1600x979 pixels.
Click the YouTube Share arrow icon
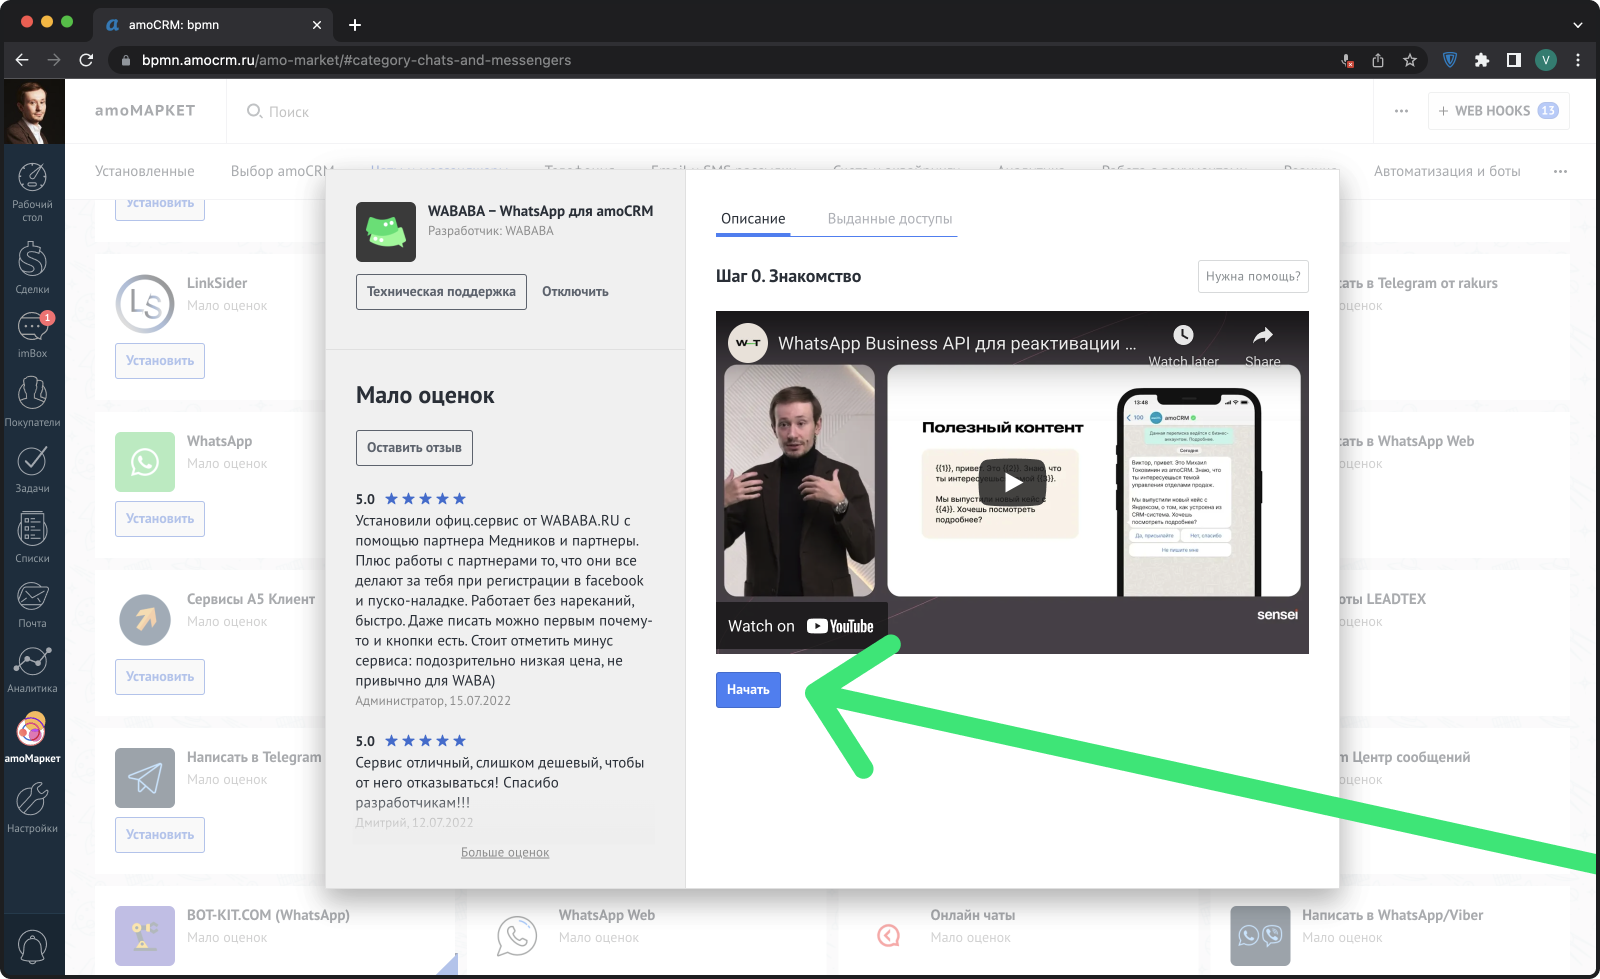[1263, 335]
